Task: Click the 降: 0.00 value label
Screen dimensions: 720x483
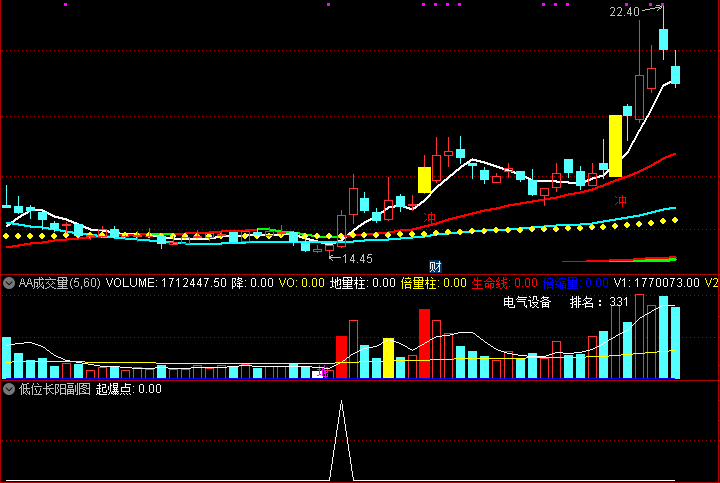Action: point(253,283)
